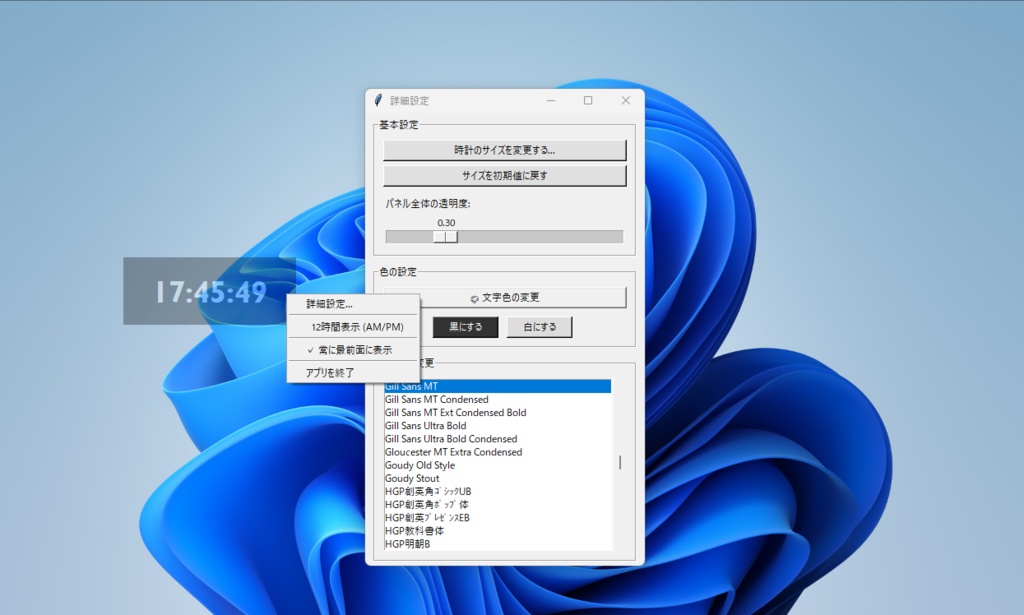Pick the Goudy Stout font
Screen dimensions: 1024x615
pyautogui.click(x=498, y=478)
